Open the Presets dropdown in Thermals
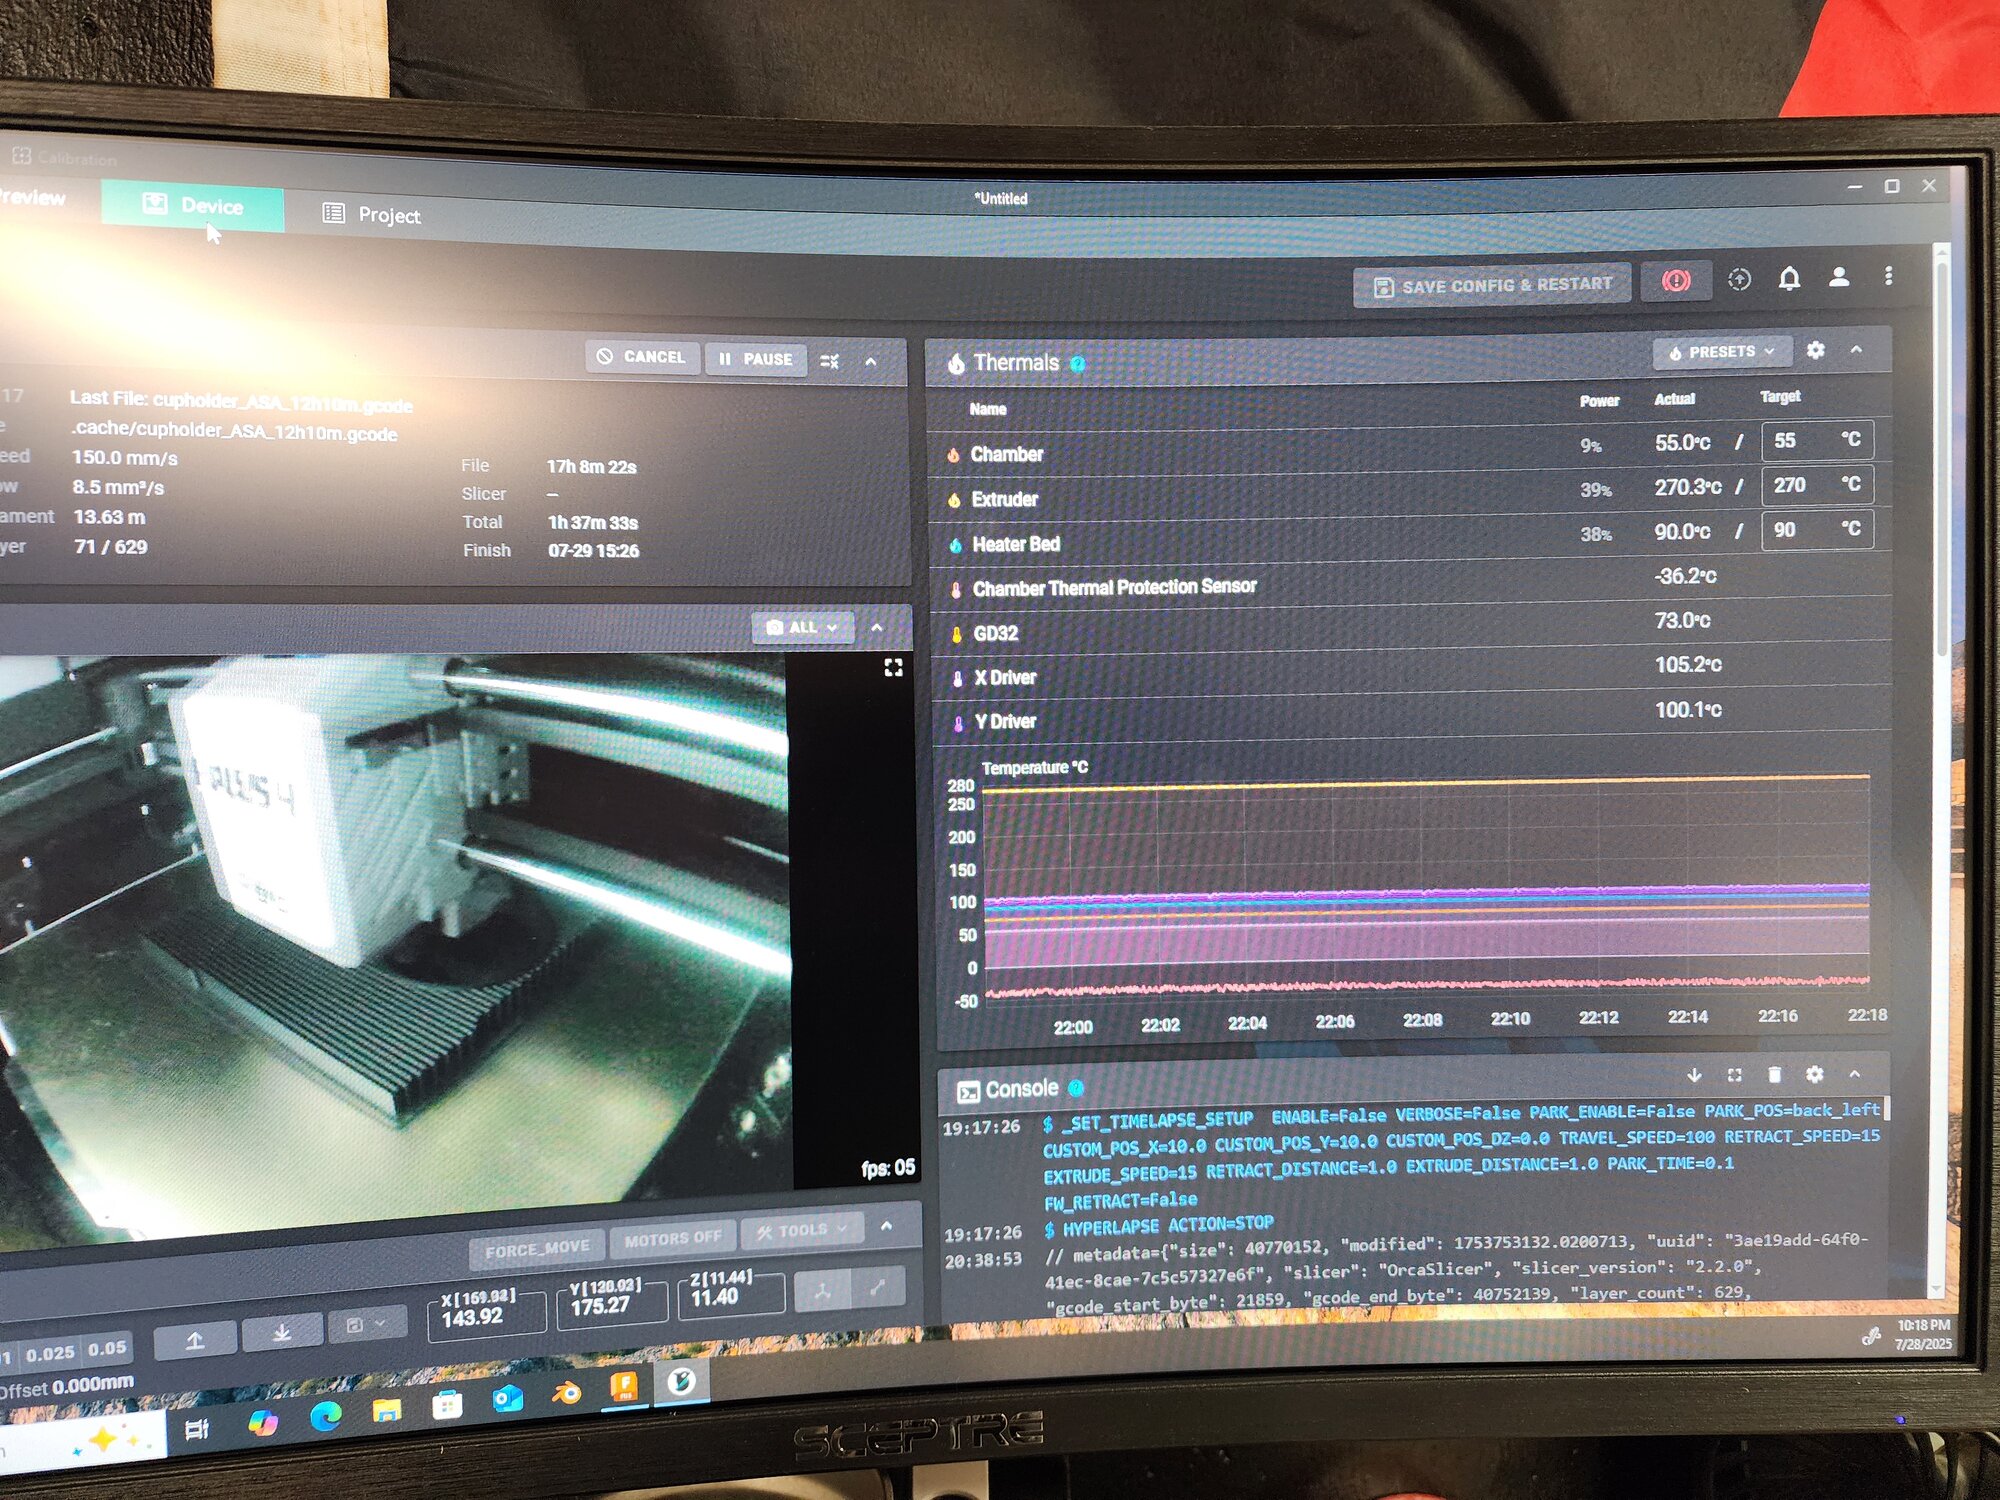This screenshot has height=1500, width=2000. coord(1722,352)
